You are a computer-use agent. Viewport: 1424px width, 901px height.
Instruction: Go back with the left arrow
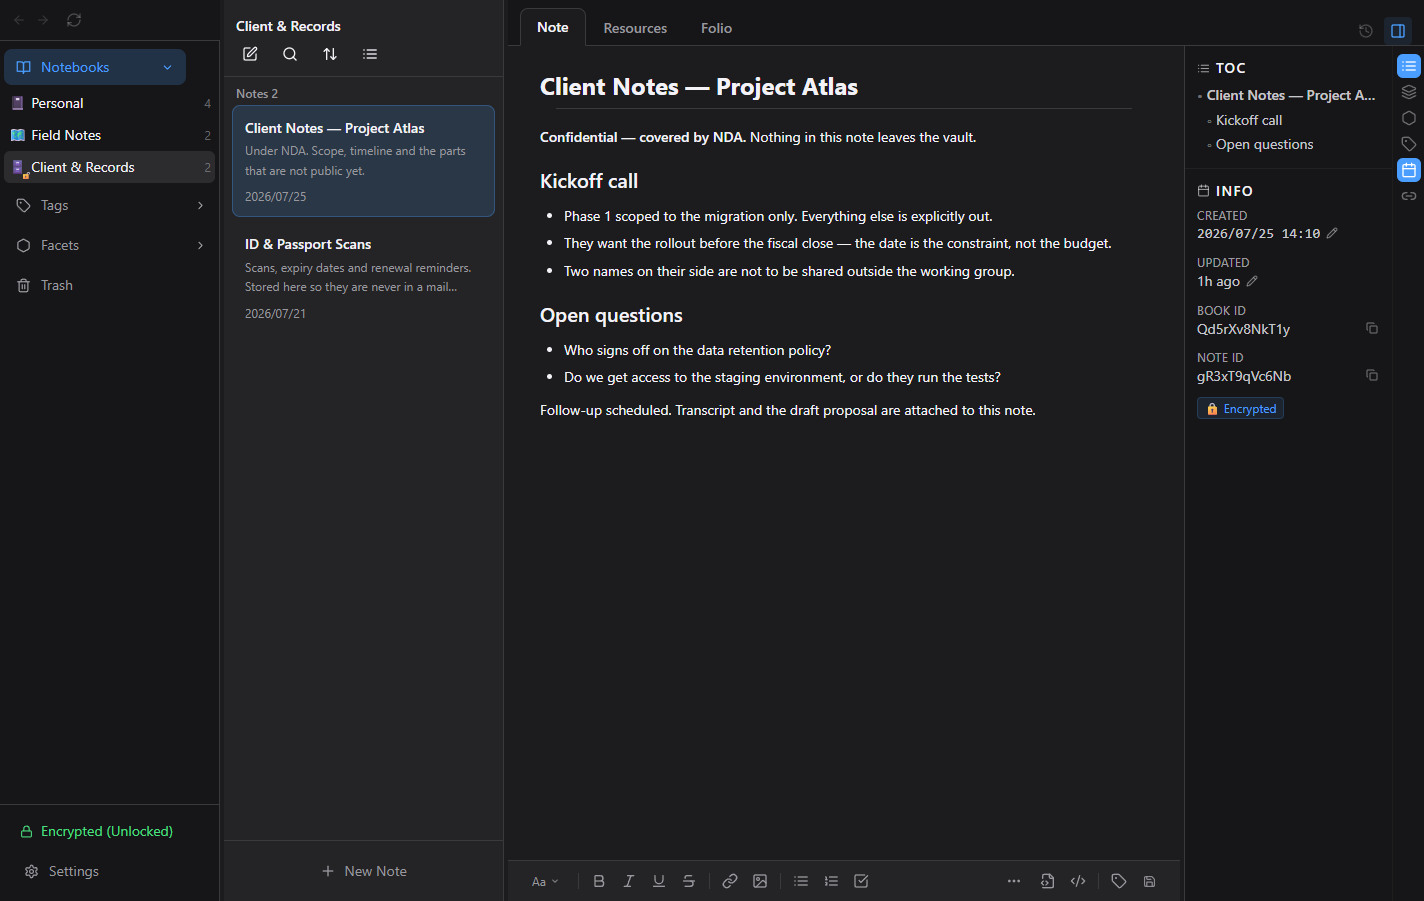coord(19,20)
